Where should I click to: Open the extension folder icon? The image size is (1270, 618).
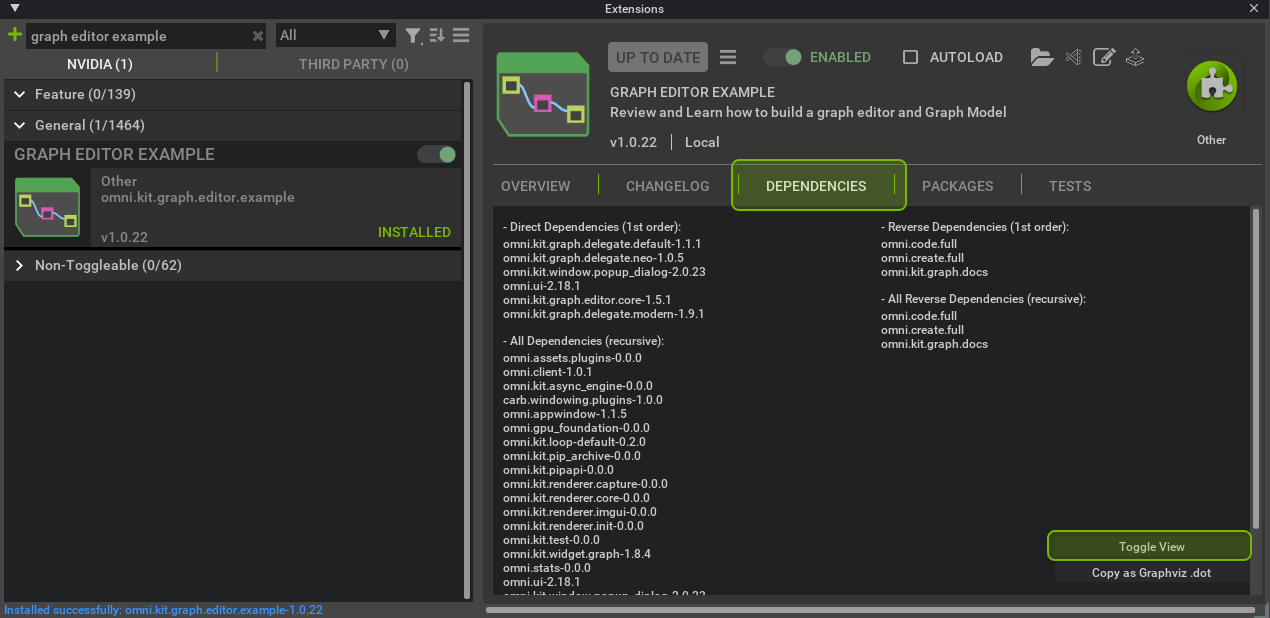coord(1042,57)
